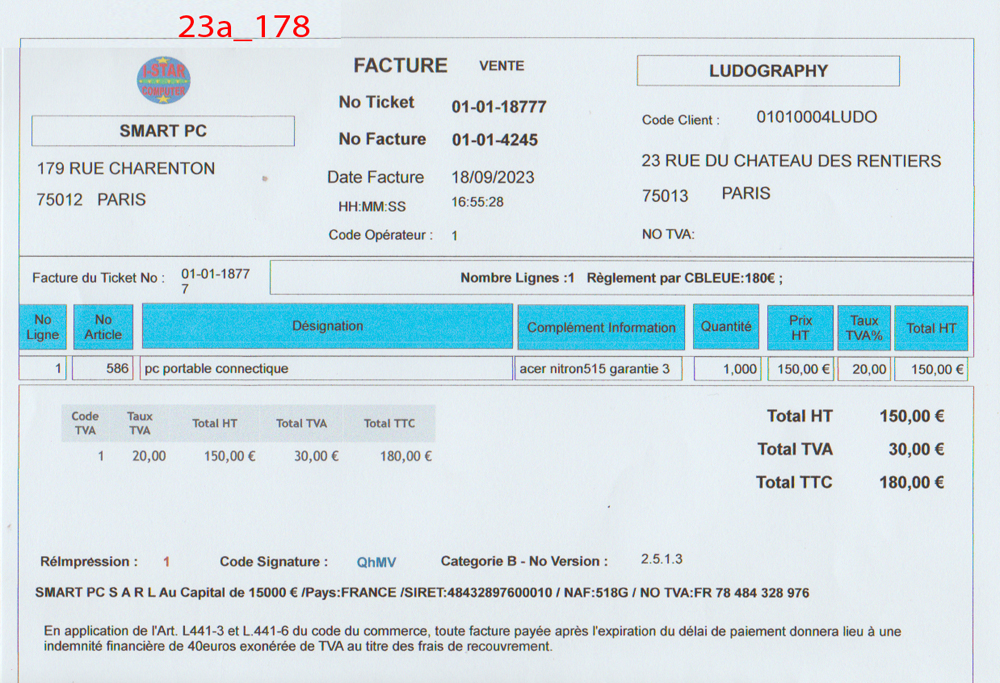Click the blue Quantité column header

[x=726, y=327]
